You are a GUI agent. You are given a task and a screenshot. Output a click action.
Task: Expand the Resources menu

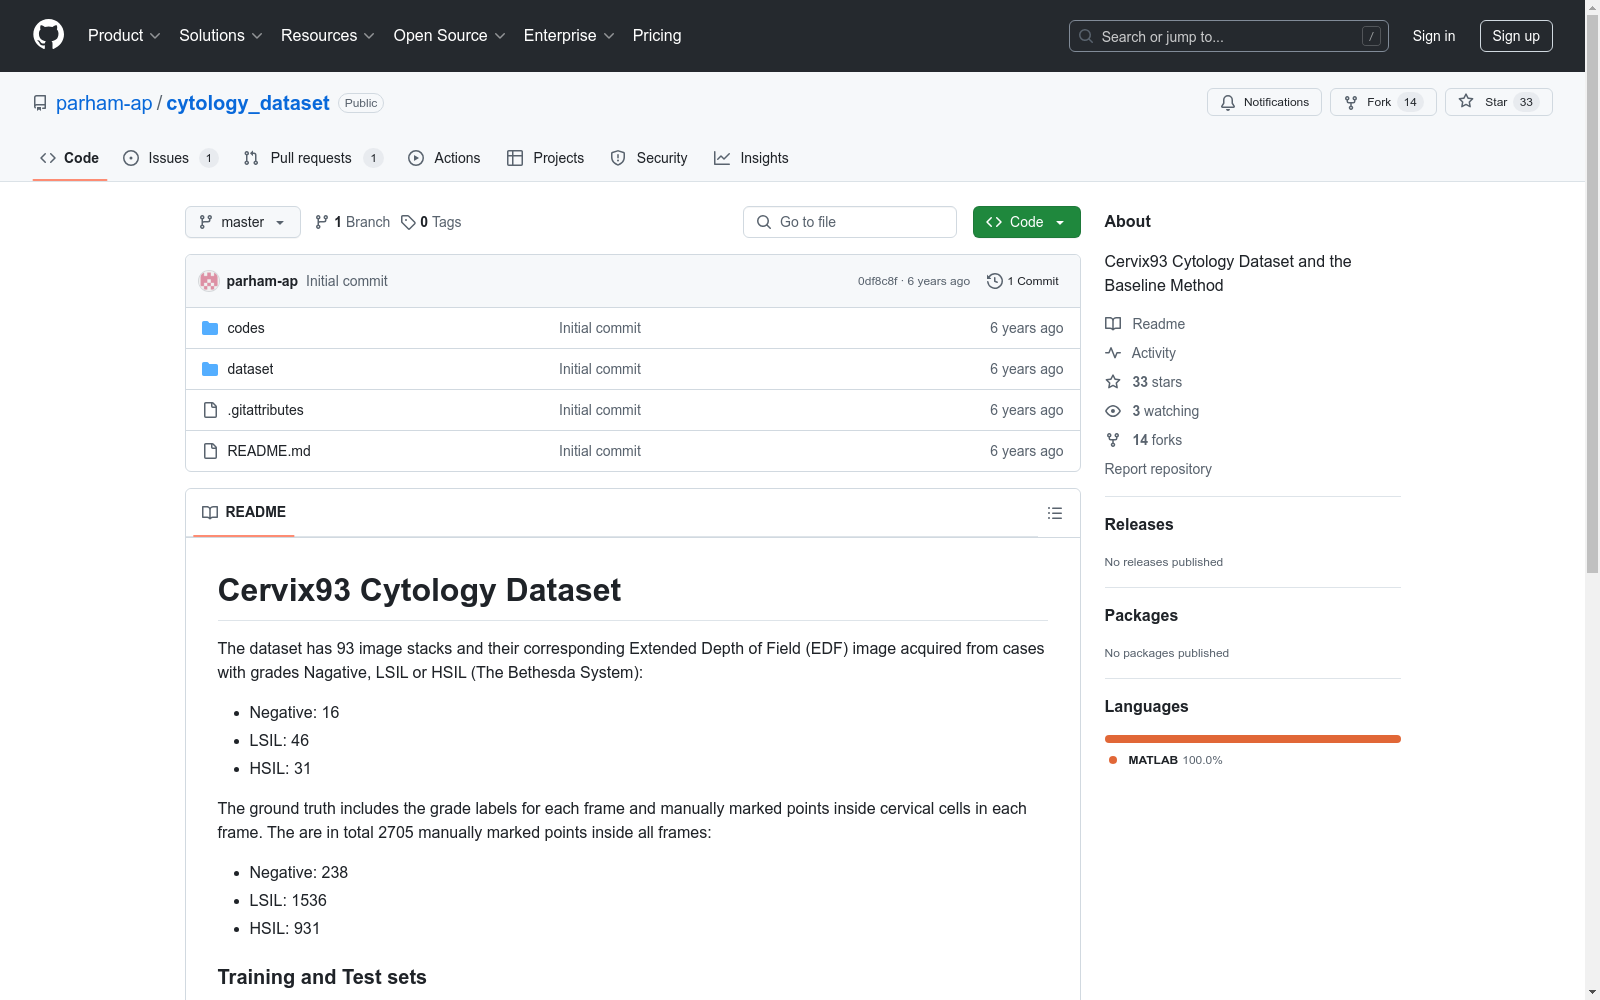pyautogui.click(x=328, y=35)
